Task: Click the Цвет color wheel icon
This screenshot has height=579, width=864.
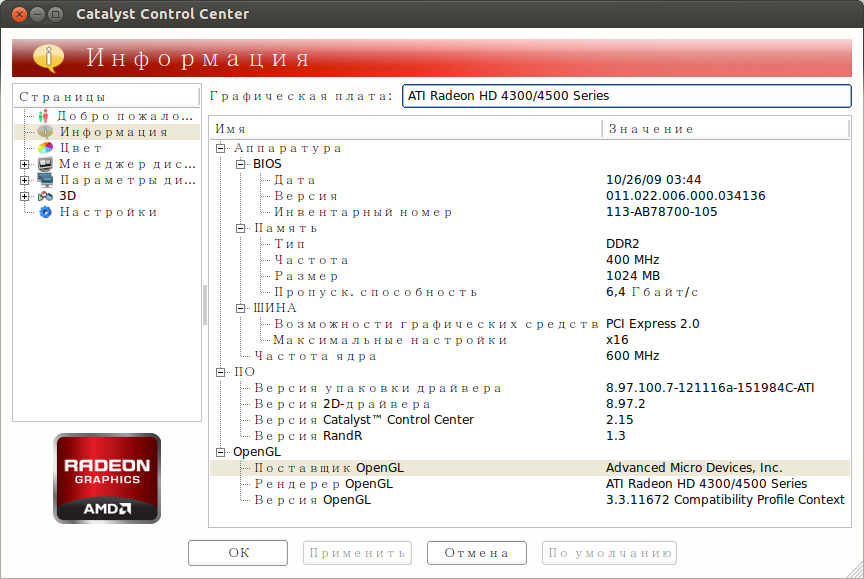Action: tap(45, 148)
